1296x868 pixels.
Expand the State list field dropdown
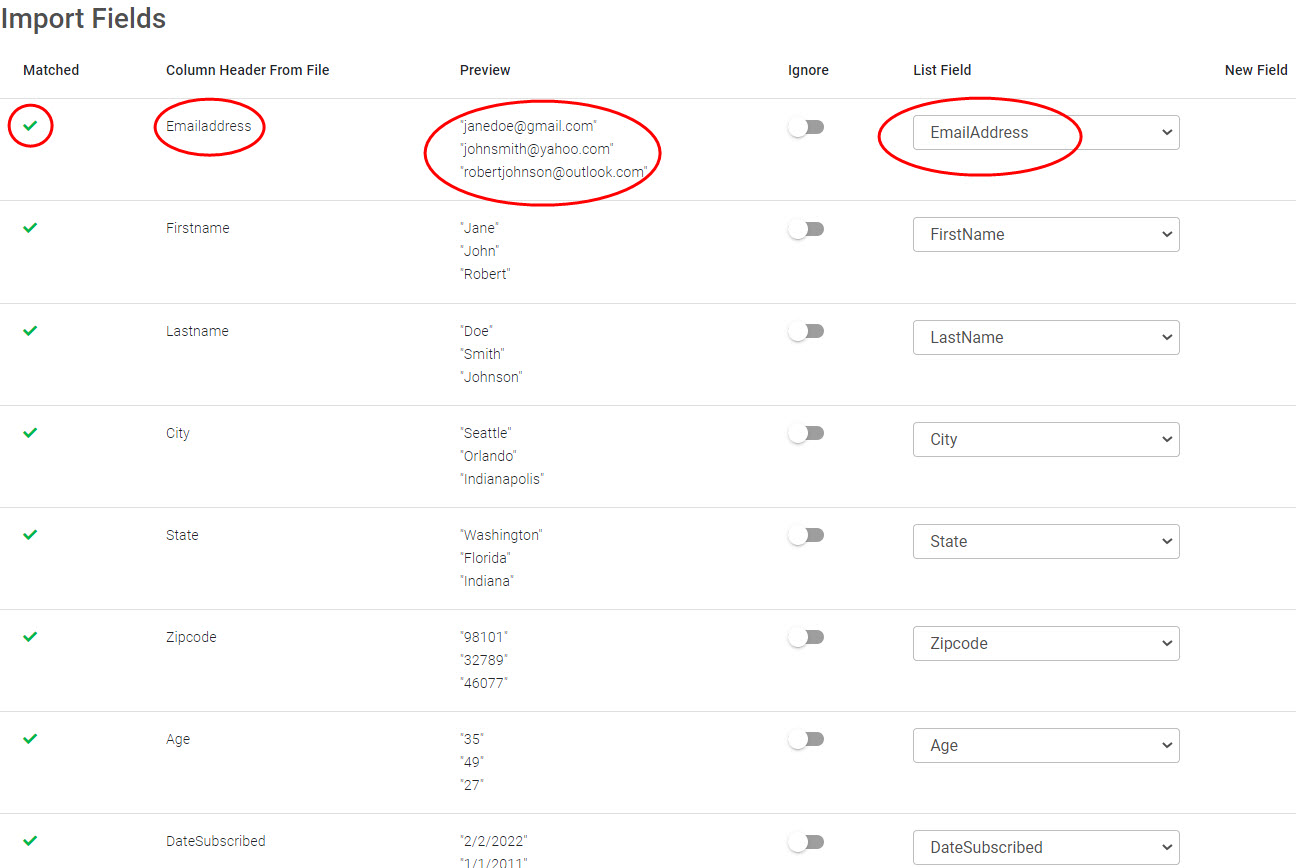(1045, 541)
